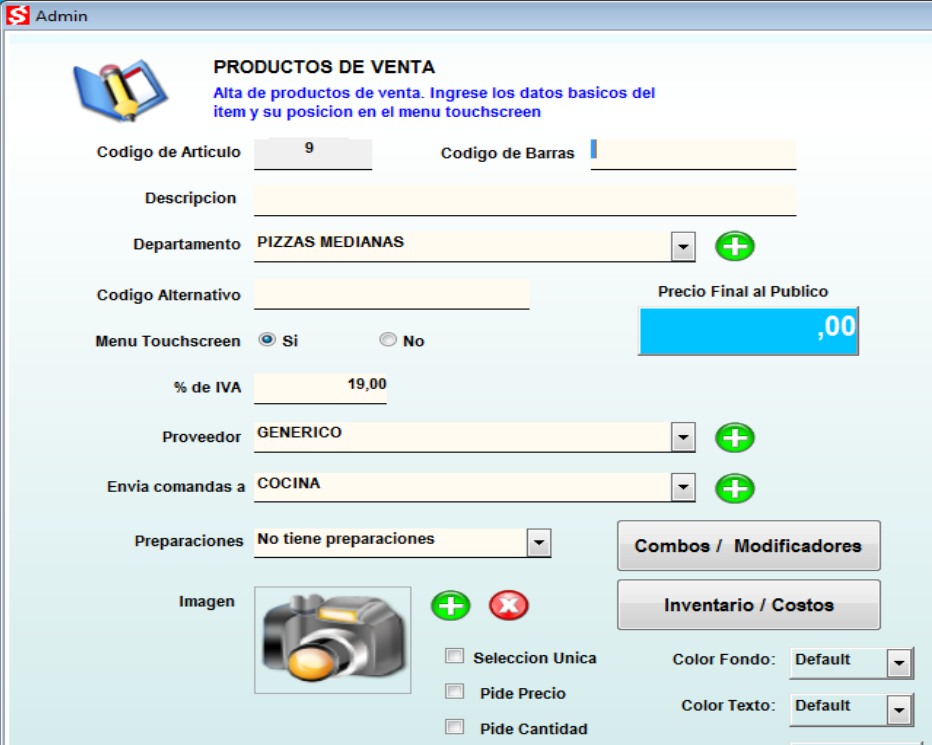Click the blue notebook and pencil icon
Viewport: 932px width, 745px height.
pos(120,90)
